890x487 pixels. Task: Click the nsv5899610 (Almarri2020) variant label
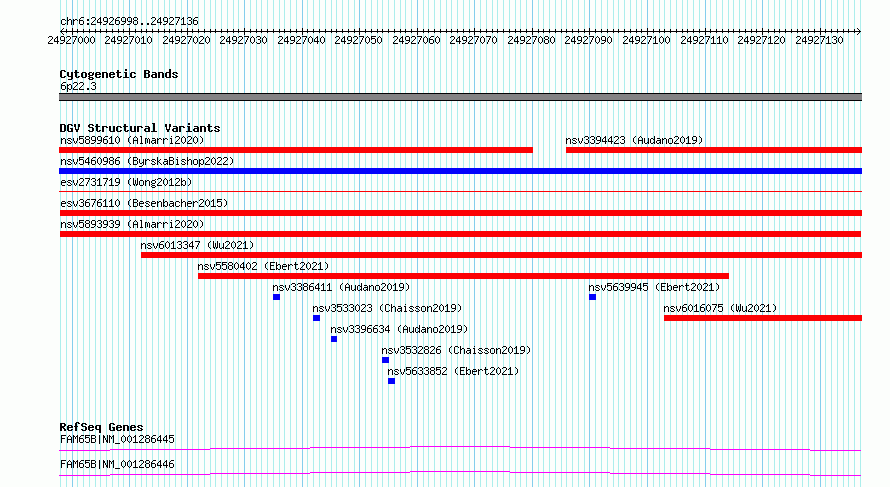(x=132, y=140)
